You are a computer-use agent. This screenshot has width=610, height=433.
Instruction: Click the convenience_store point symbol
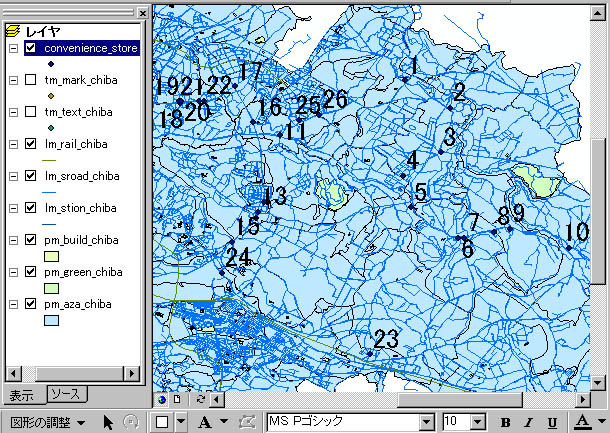click(51, 64)
